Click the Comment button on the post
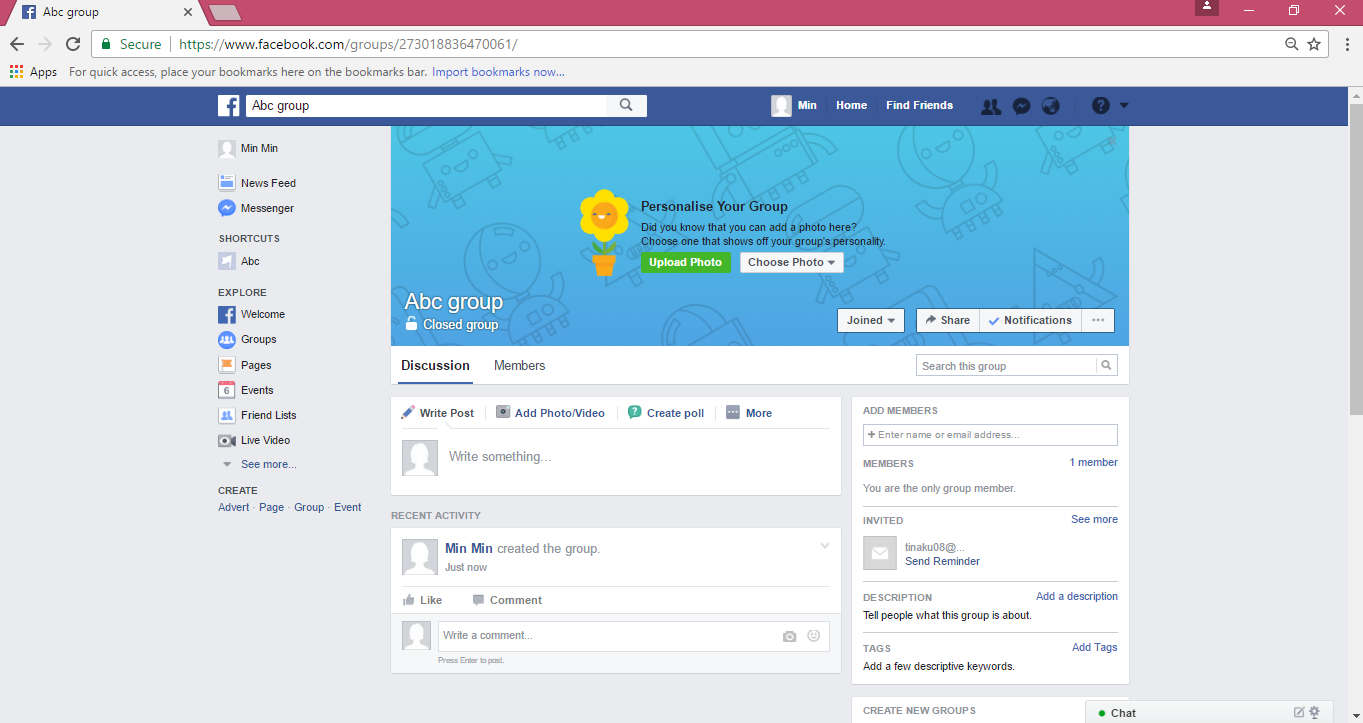Viewport: 1363px width, 723px height. pyautogui.click(x=507, y=600)
